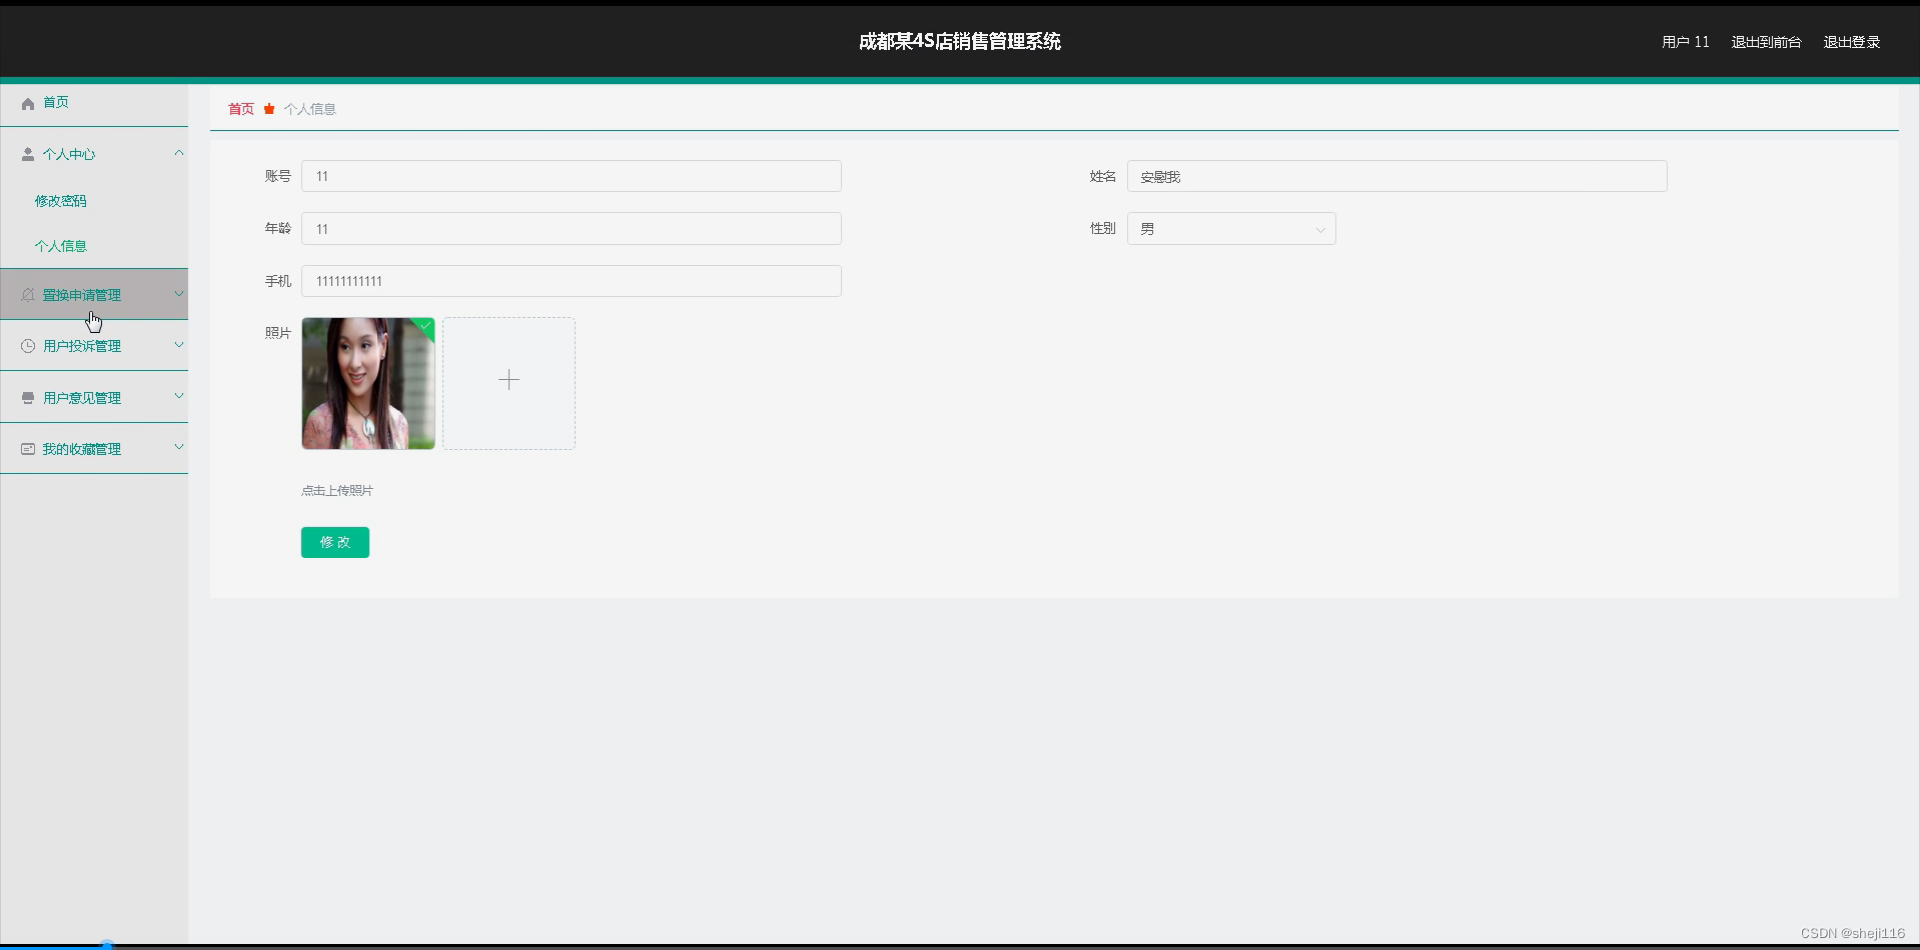Click the person icon for 个人中心
This screenshot has height=950, width=1920.
[27, 153]
